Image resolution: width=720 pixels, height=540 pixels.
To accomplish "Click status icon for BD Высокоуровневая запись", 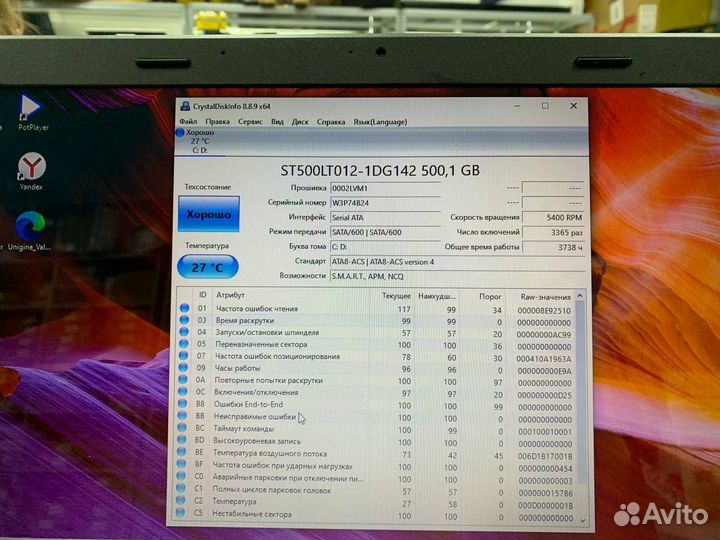I will pyautogui.click(x=182, y=440).
